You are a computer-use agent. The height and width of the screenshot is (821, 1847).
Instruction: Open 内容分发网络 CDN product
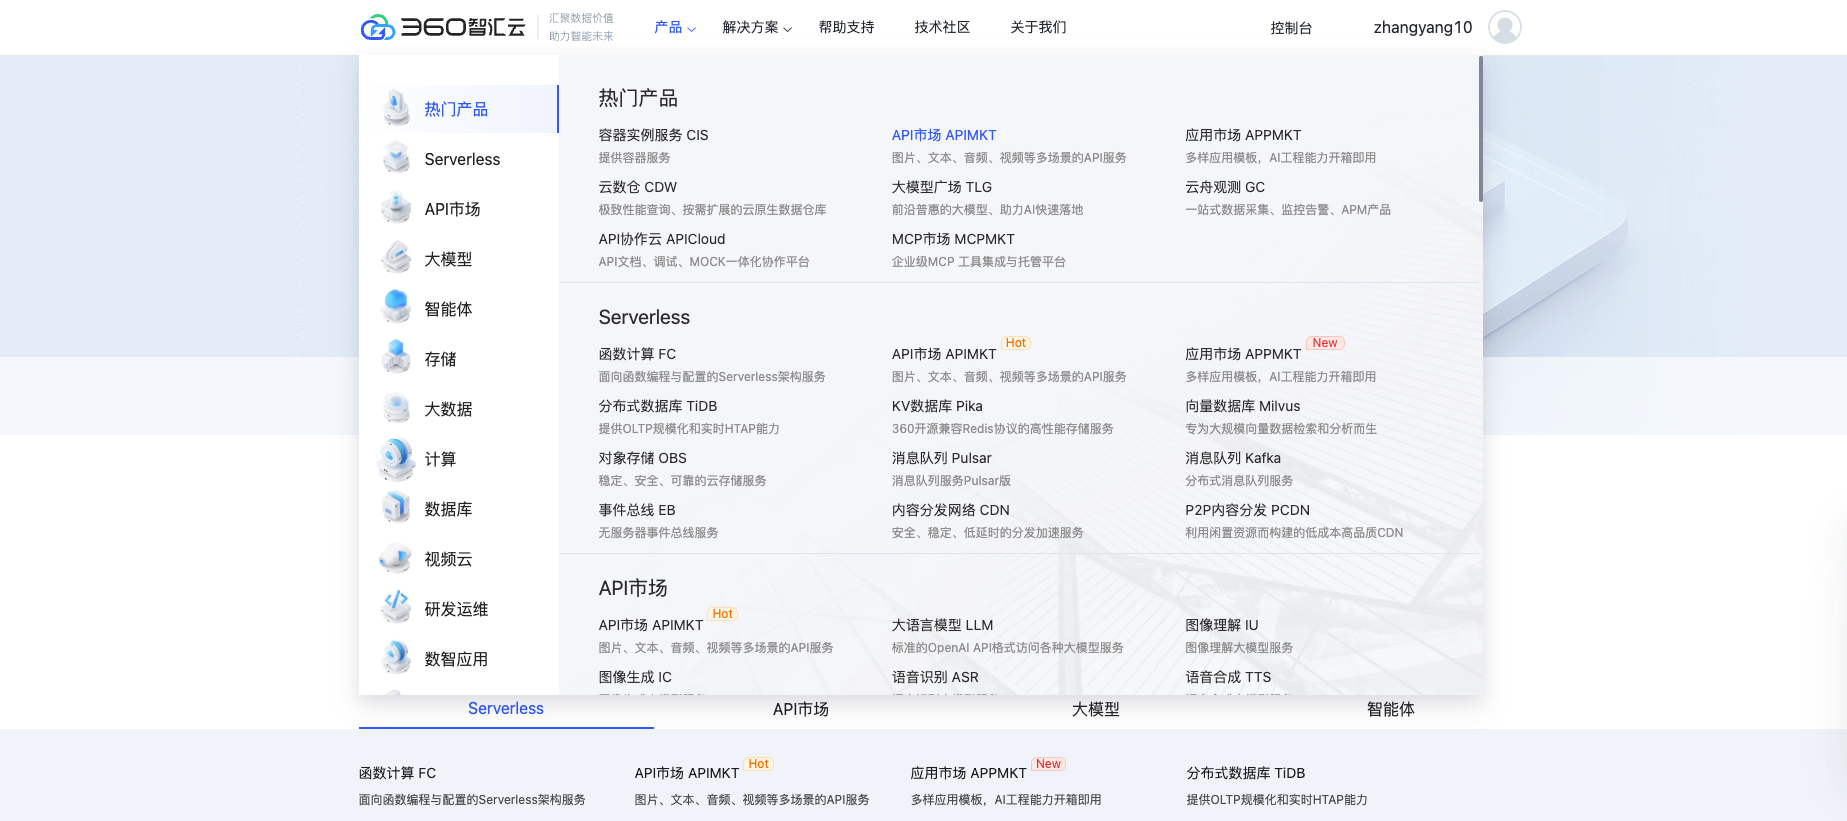coord(951,510)
